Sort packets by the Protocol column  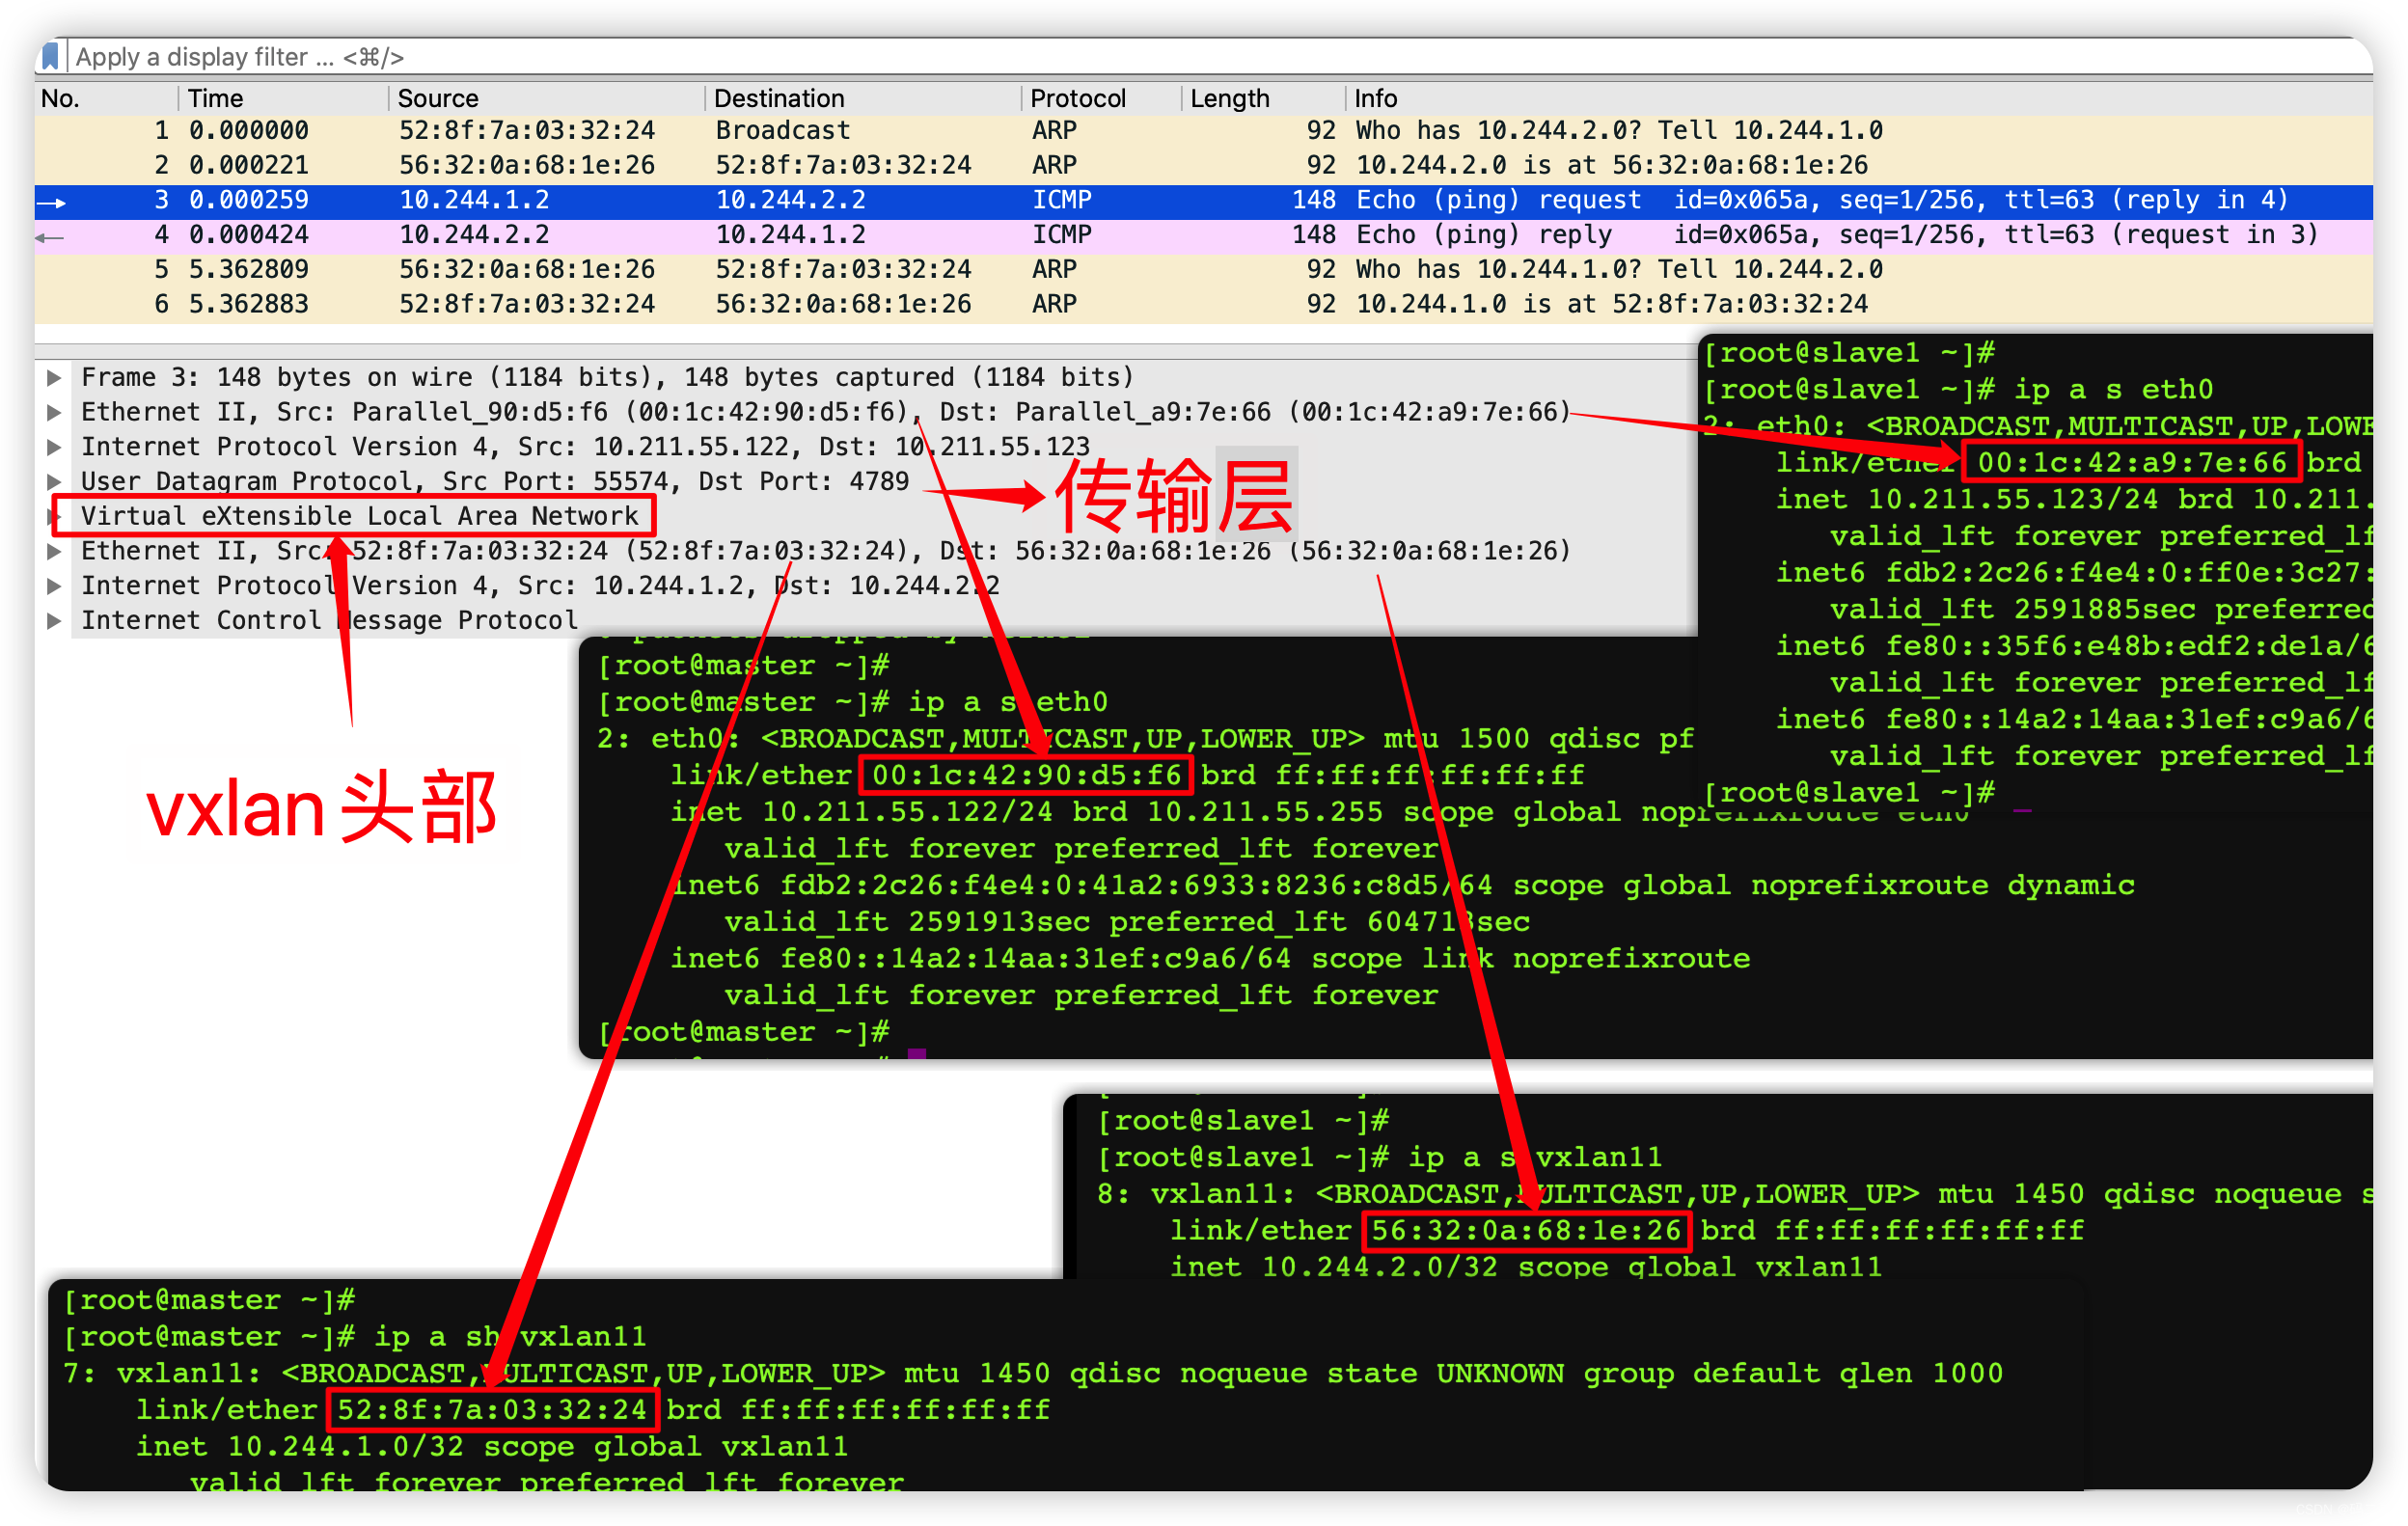click(1102, 98)
